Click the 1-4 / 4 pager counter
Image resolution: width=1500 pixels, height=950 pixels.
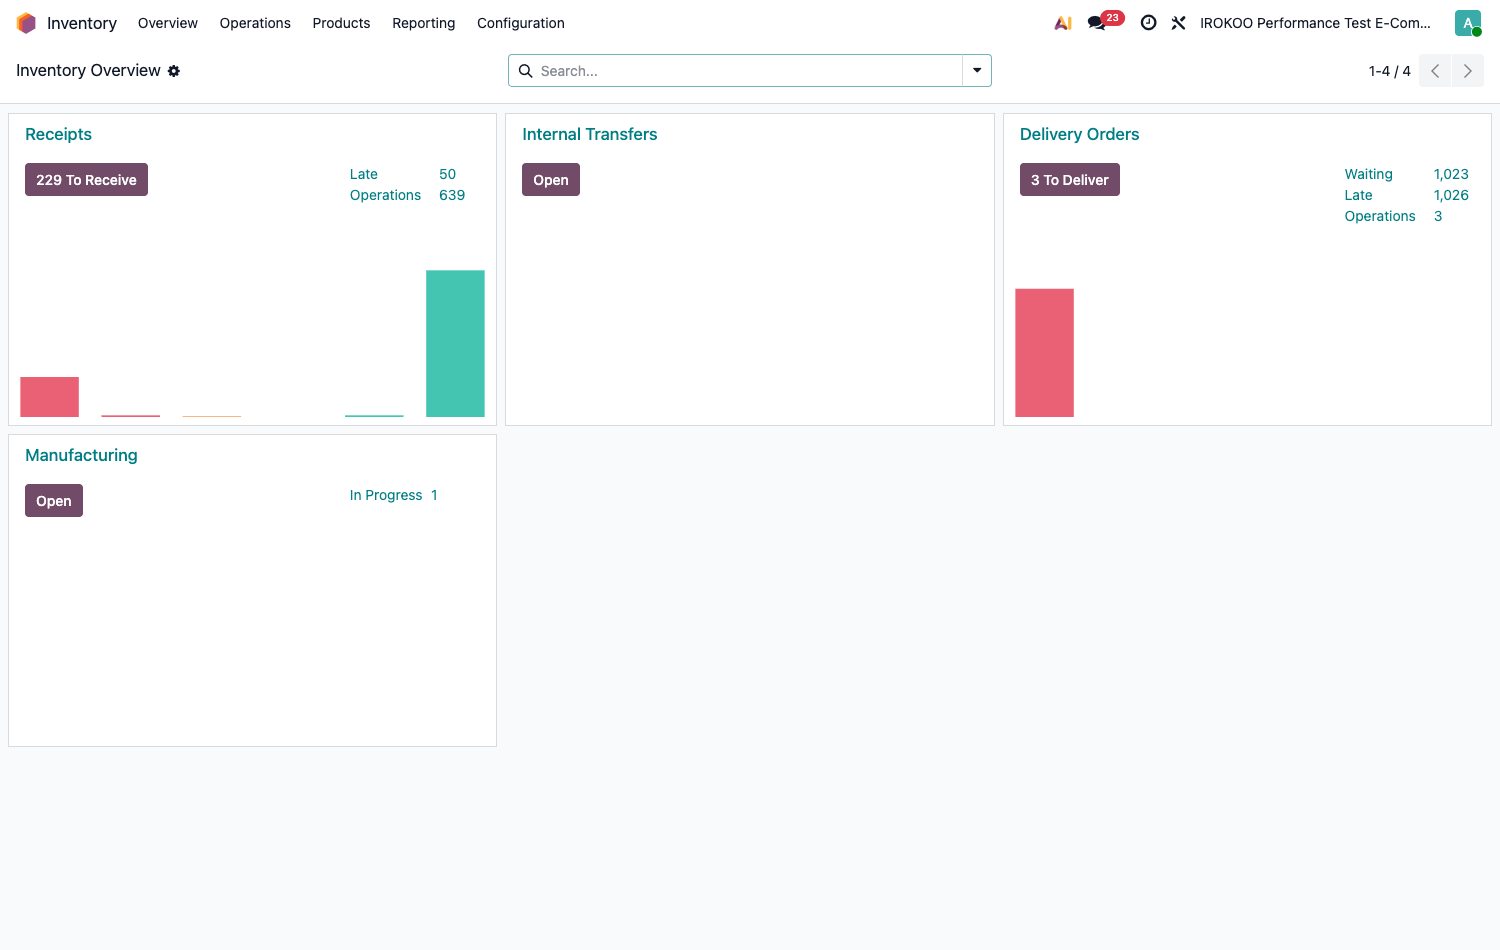pos(1390,71)
